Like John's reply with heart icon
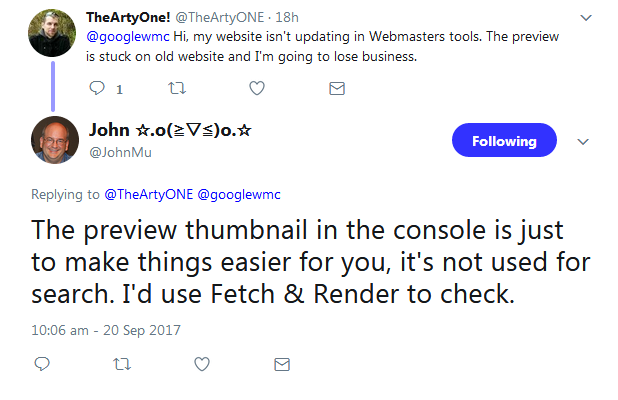618x400 pixels. click(201, 364)
